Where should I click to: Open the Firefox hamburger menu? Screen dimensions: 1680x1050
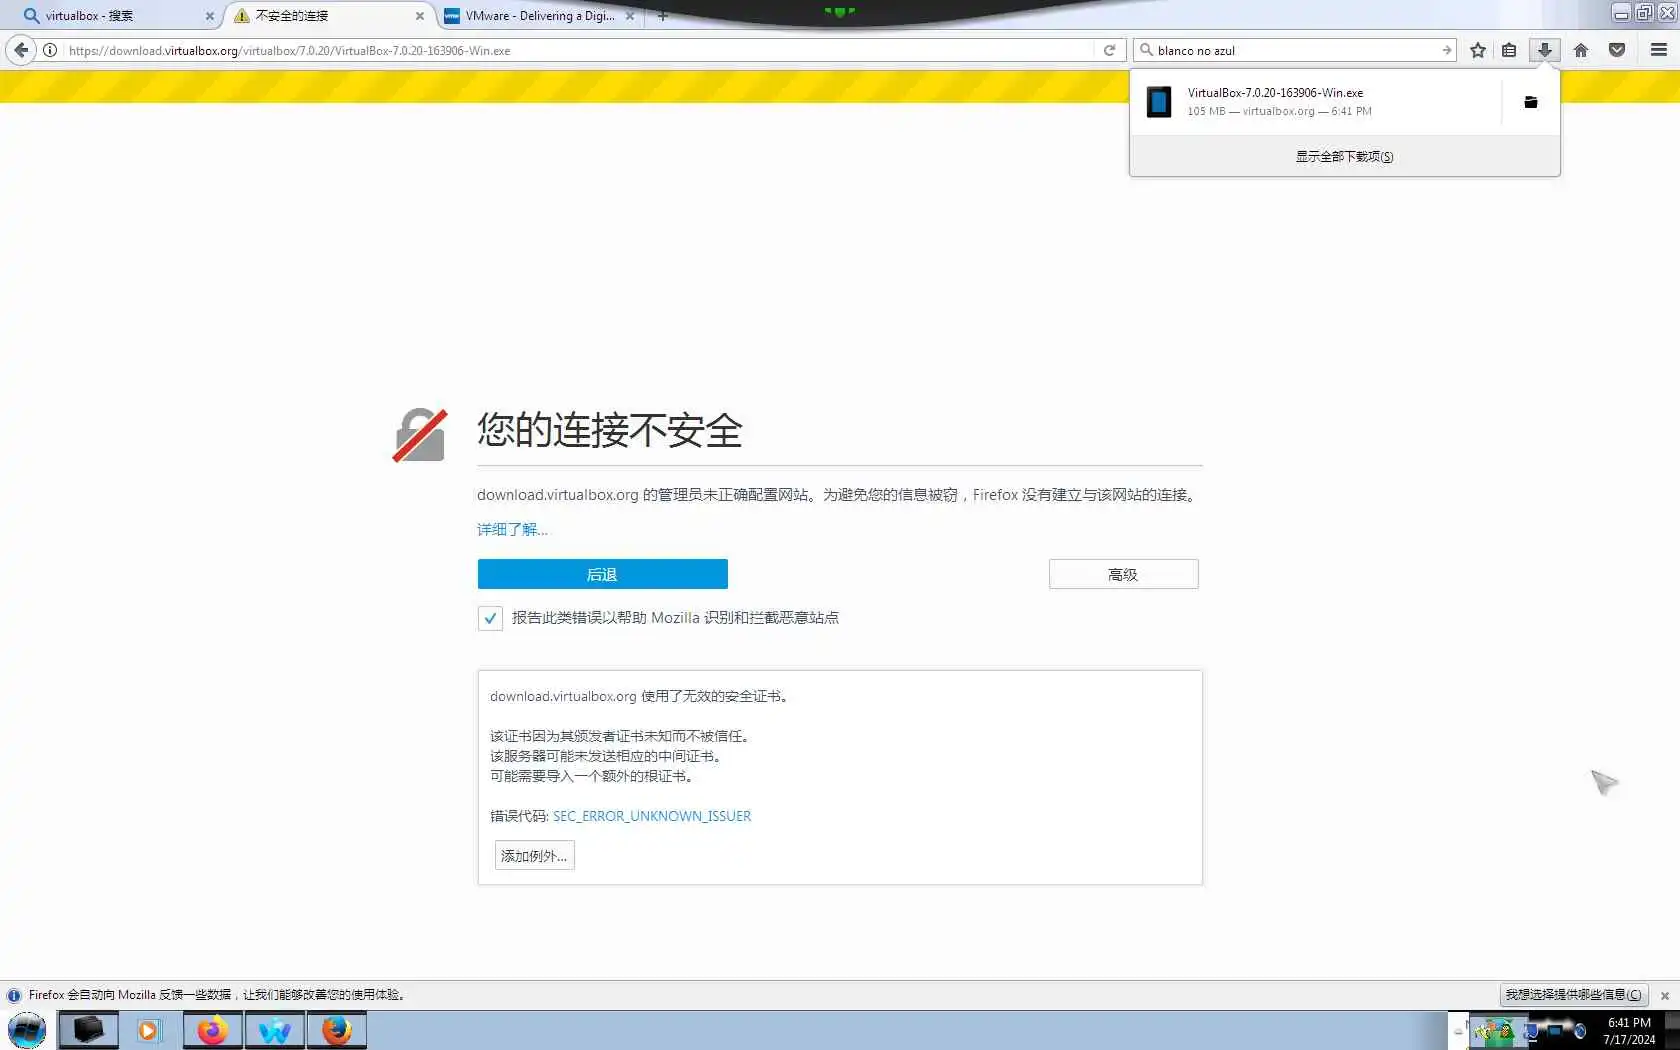1658,50
